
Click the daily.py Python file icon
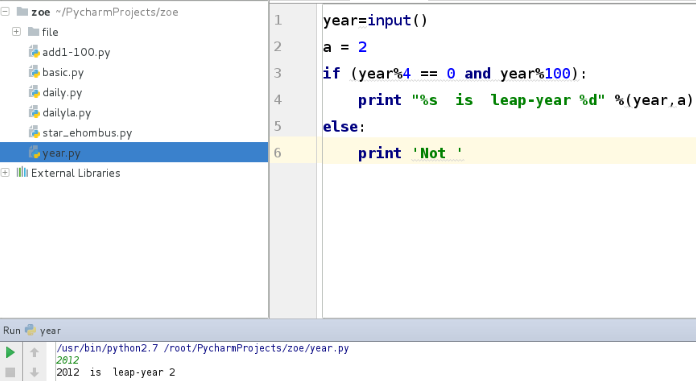click(34, 92)
